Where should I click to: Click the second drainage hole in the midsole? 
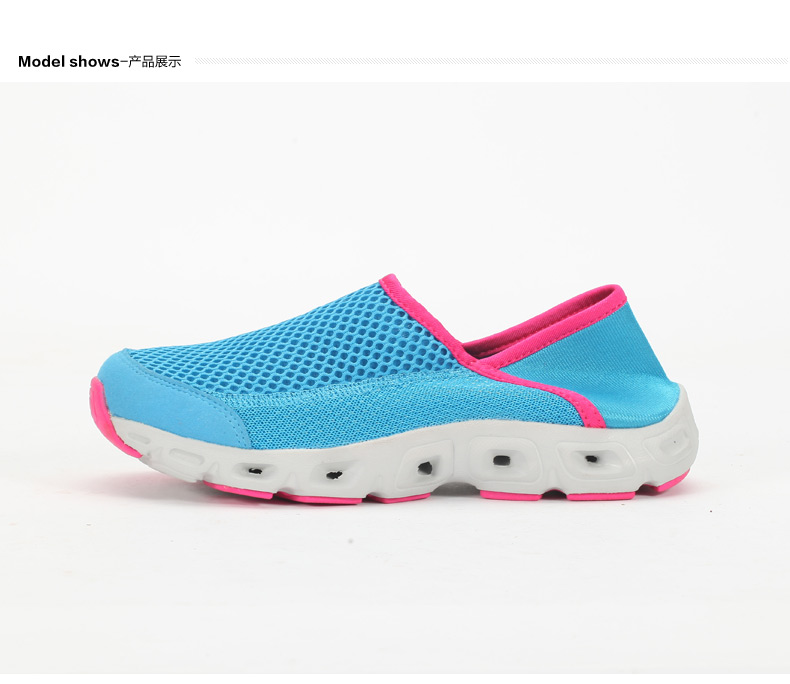[334, 474]
